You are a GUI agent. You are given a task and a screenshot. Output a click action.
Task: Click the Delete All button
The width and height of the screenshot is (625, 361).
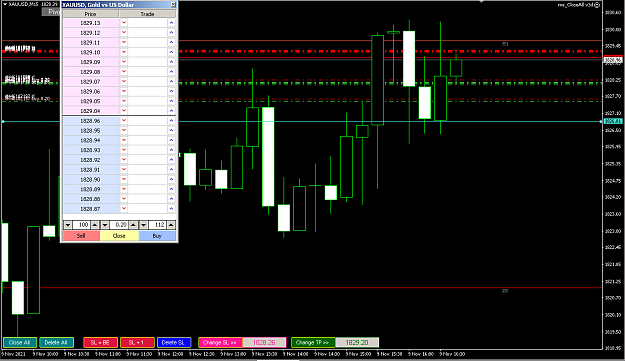pos(56,343)
